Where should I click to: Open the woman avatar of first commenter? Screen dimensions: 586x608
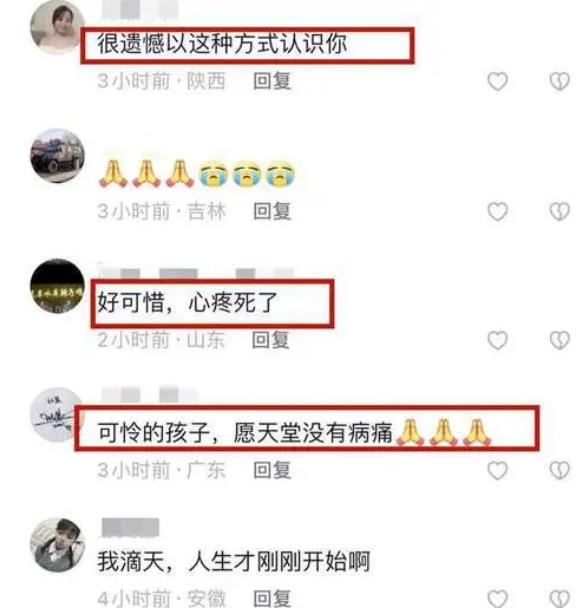57,27
